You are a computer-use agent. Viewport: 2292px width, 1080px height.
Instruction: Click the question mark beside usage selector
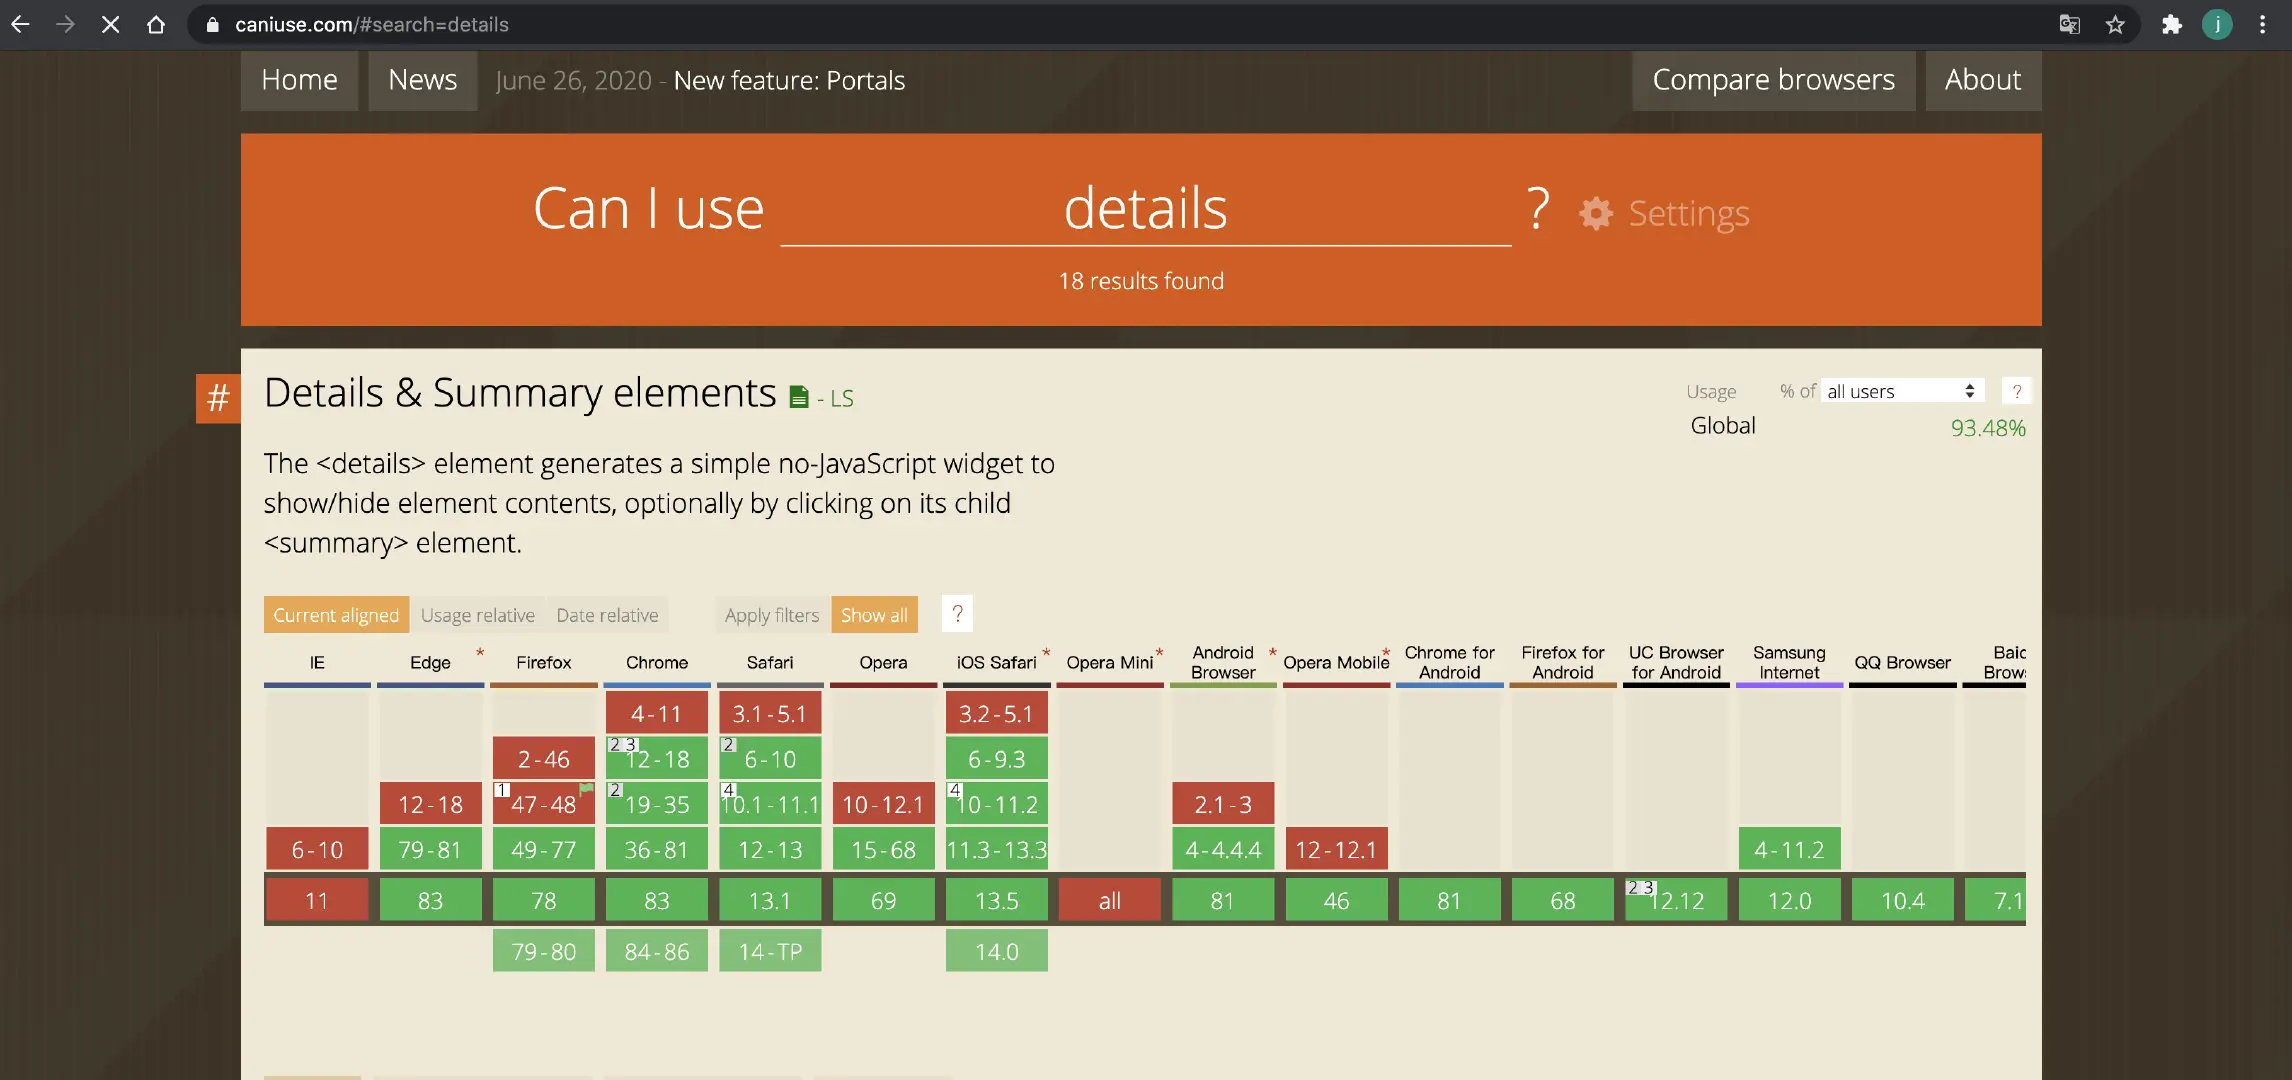(2016, 391)
